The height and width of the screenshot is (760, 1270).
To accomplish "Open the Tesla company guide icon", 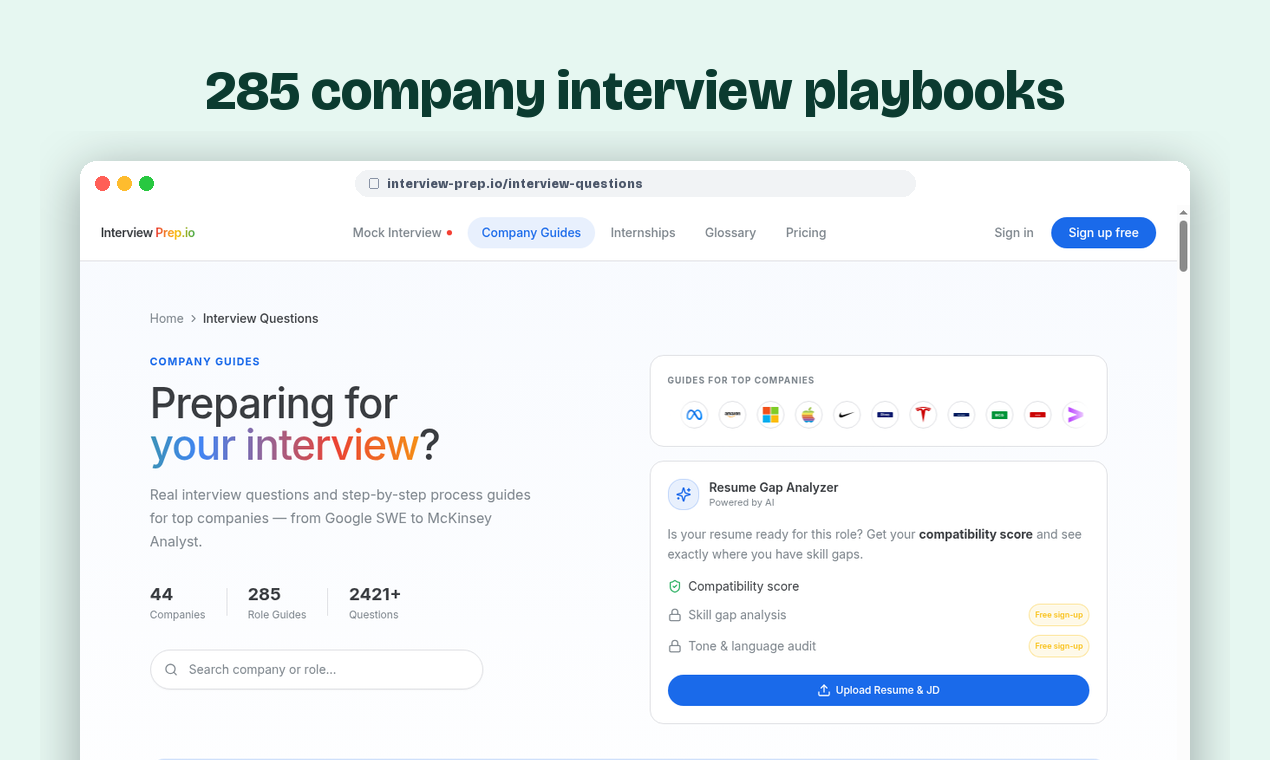I will coord(923,414).
